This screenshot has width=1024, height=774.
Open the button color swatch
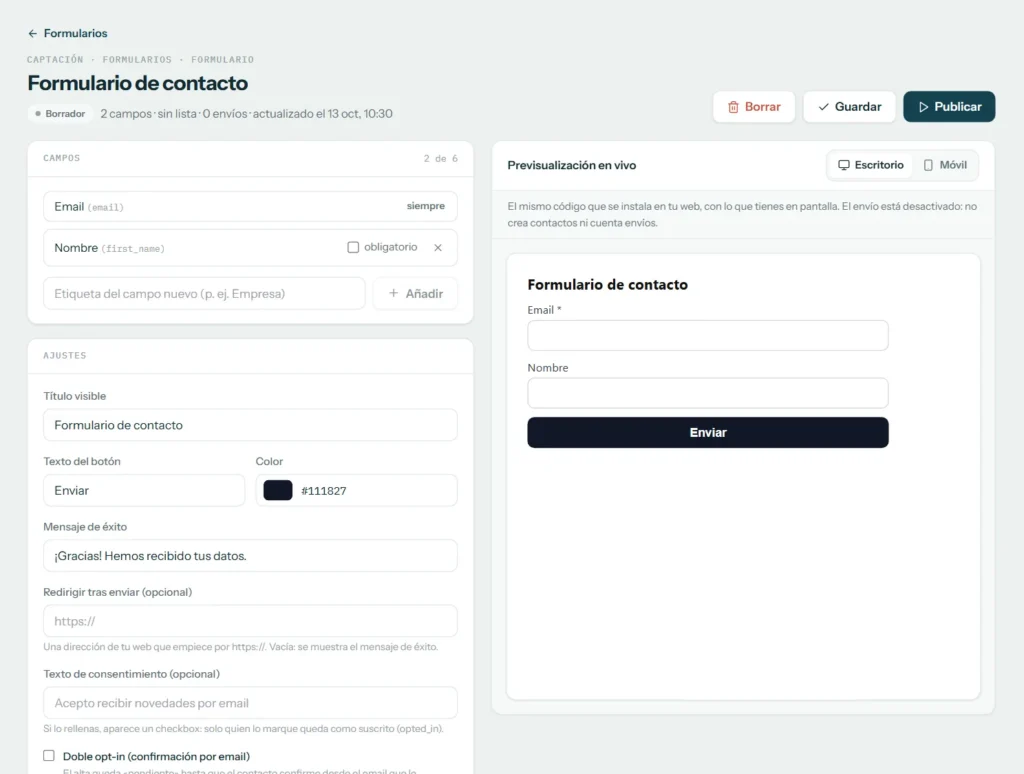click(x=278, y=491)
